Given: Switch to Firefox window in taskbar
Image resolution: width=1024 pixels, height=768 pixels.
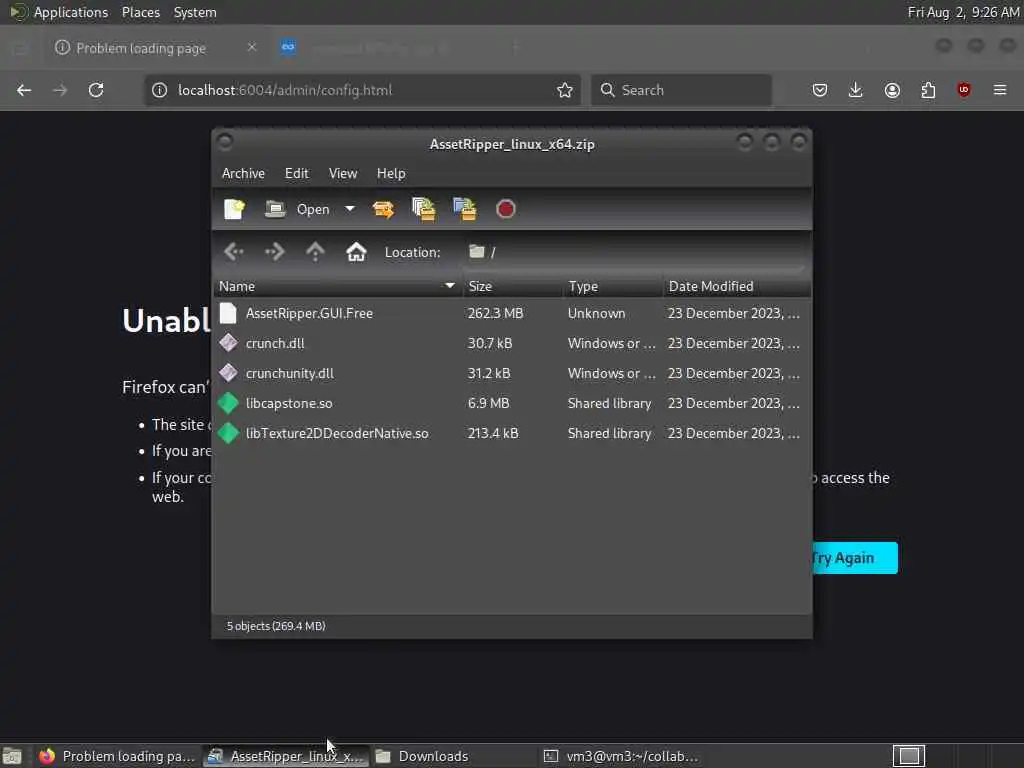Looking at the screenshot, I should (x=116, y=756).
